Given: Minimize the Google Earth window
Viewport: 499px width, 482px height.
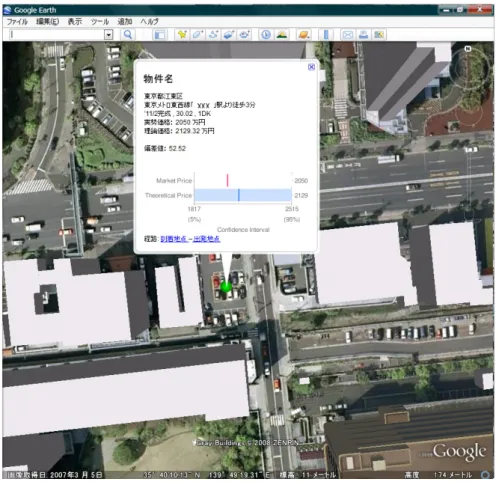Looking at the screenshot, I should pos(447,10).
